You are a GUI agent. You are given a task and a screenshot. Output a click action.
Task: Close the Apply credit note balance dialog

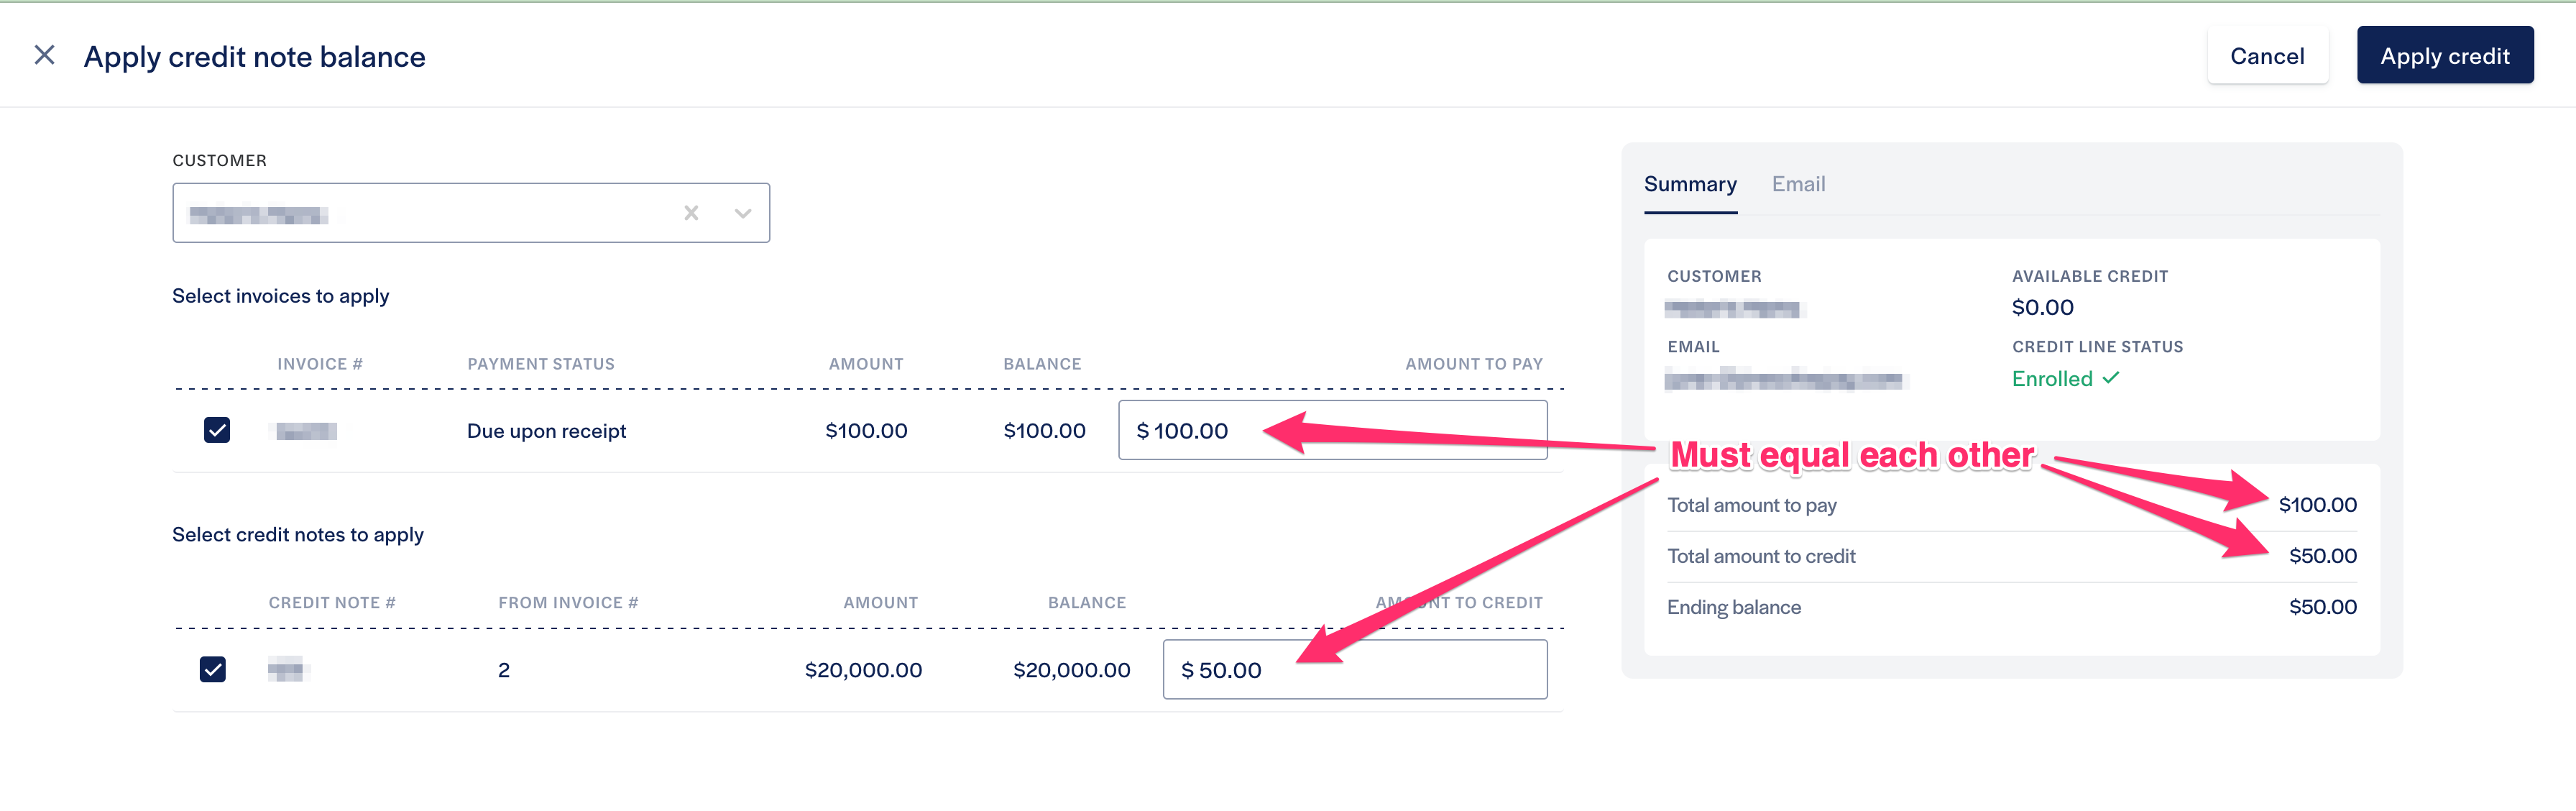coord(44,55)
